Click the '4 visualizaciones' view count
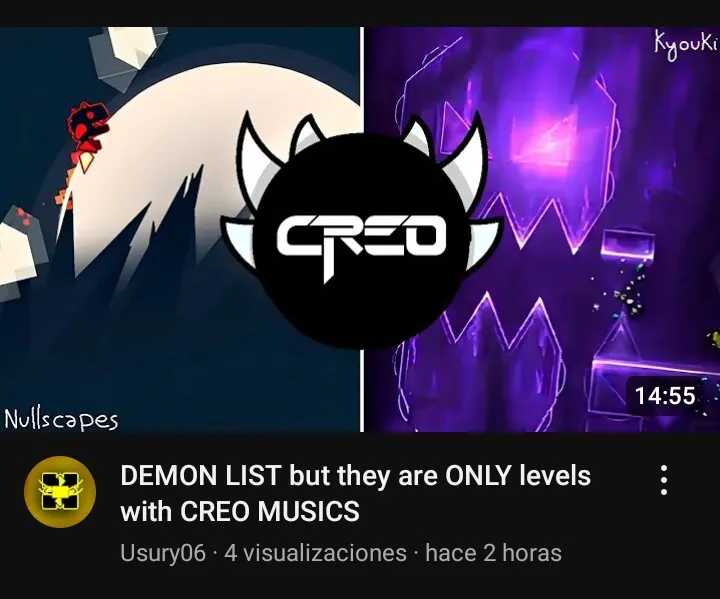 click(x=315, y=553)
